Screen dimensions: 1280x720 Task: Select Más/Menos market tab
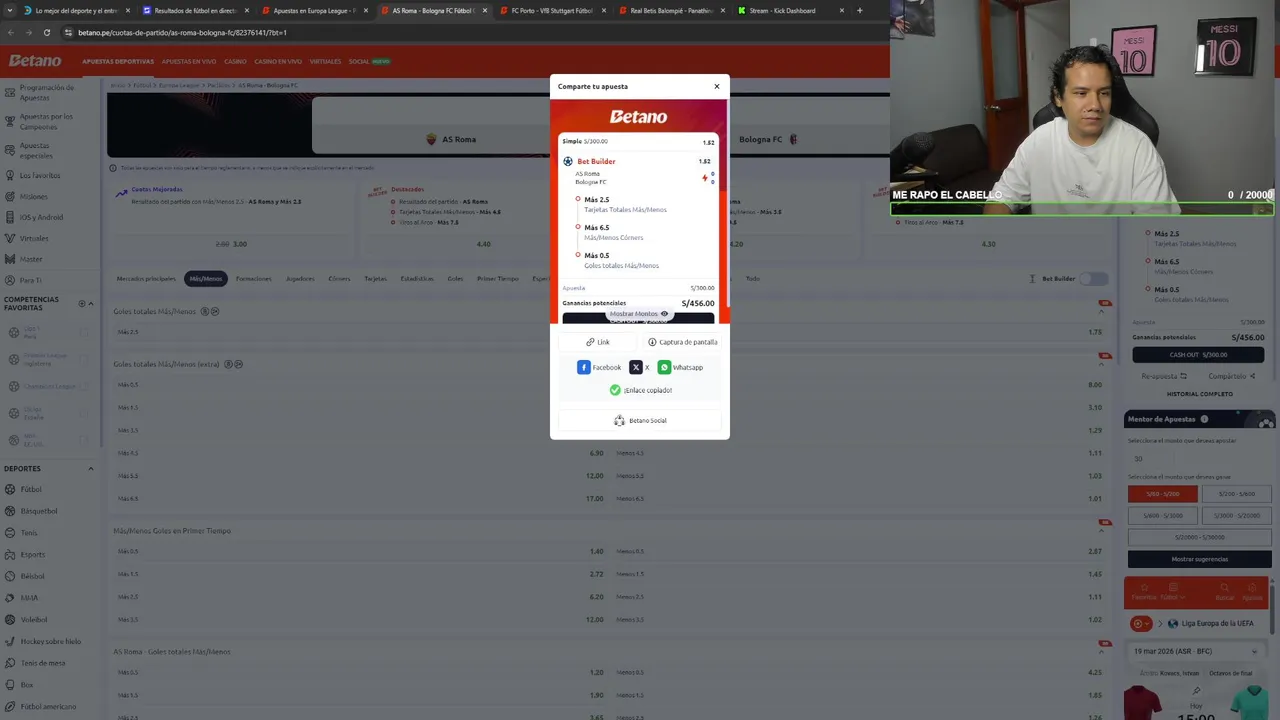[206, 278]
